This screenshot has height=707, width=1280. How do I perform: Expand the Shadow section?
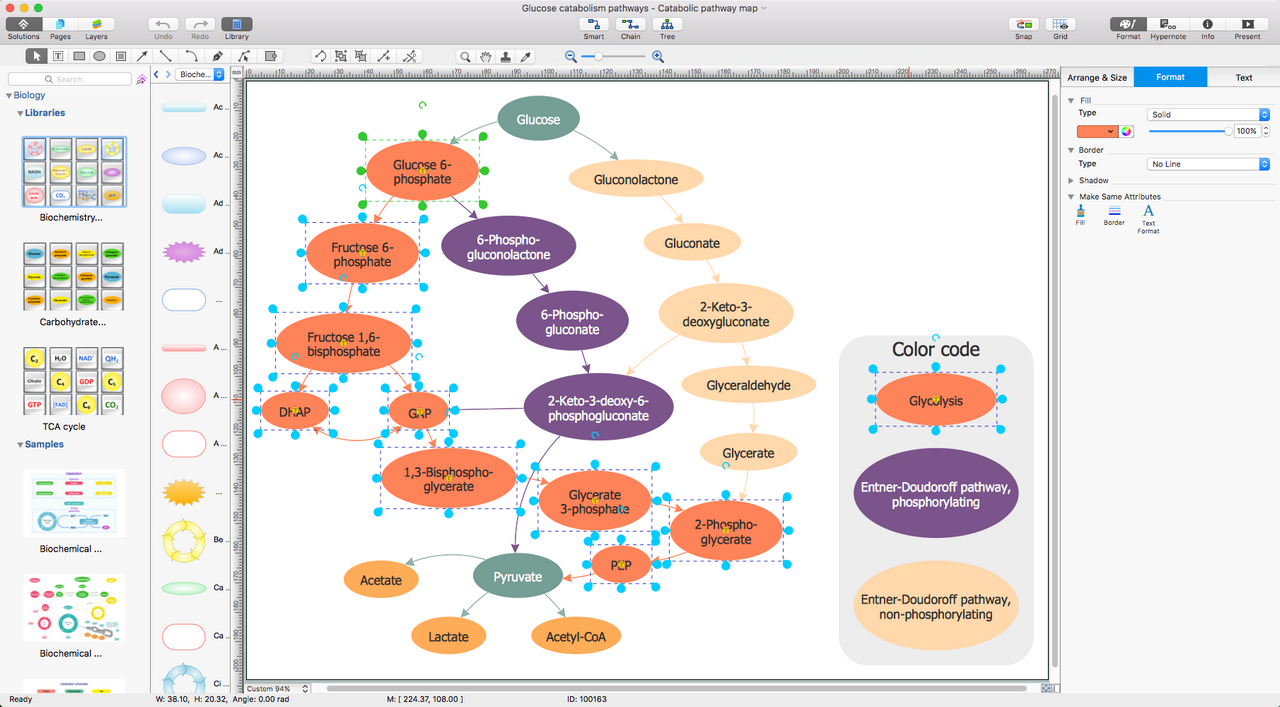pos(1072,181)
